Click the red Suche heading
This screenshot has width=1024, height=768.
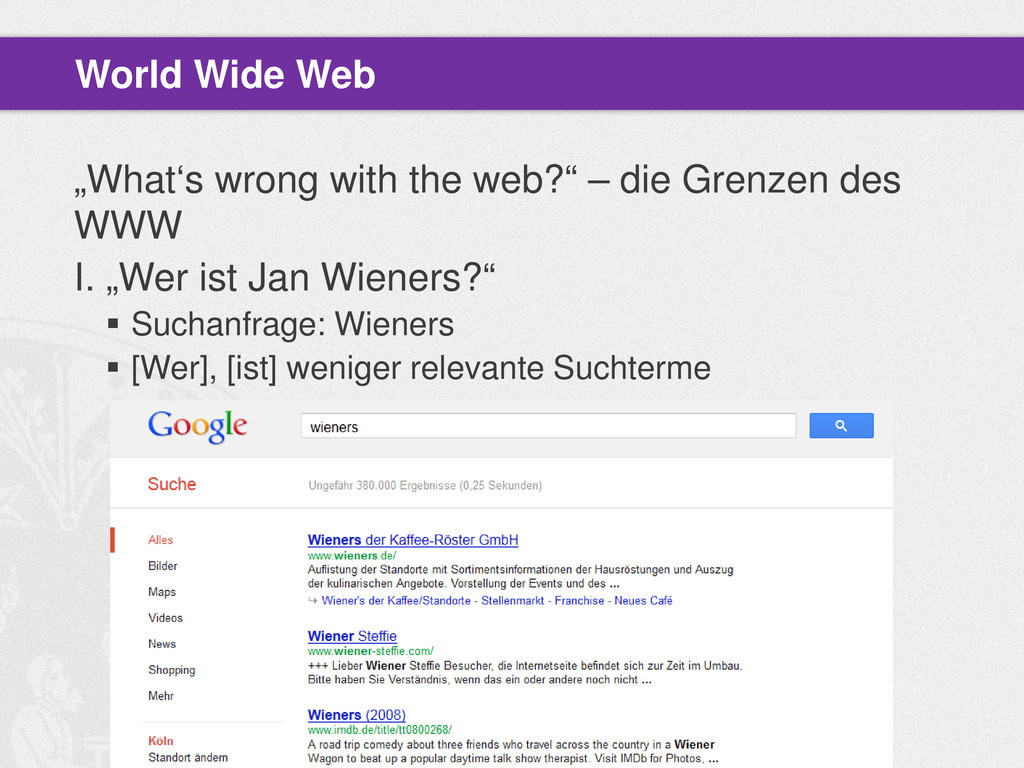pyautogui.click(x=172, y=484)
